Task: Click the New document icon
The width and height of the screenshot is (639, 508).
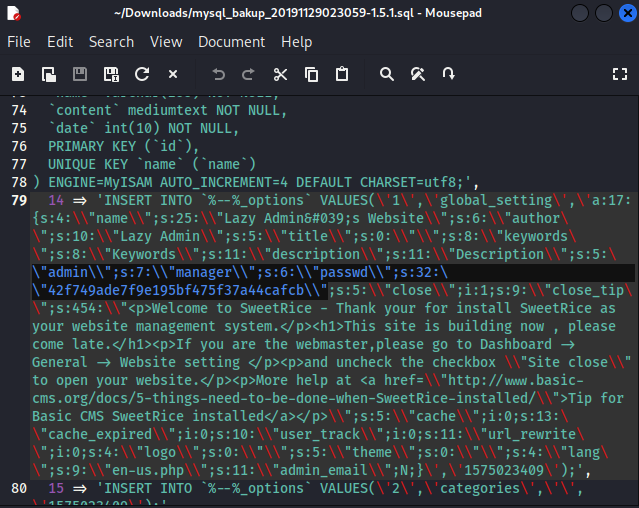Action: pos(18,74)
